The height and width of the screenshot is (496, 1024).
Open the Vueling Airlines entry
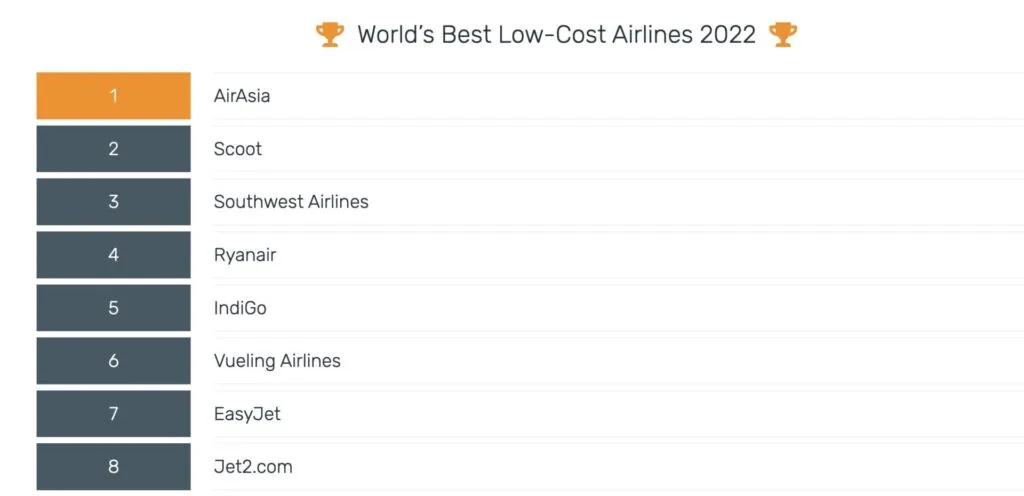click(x=277, y=361)
